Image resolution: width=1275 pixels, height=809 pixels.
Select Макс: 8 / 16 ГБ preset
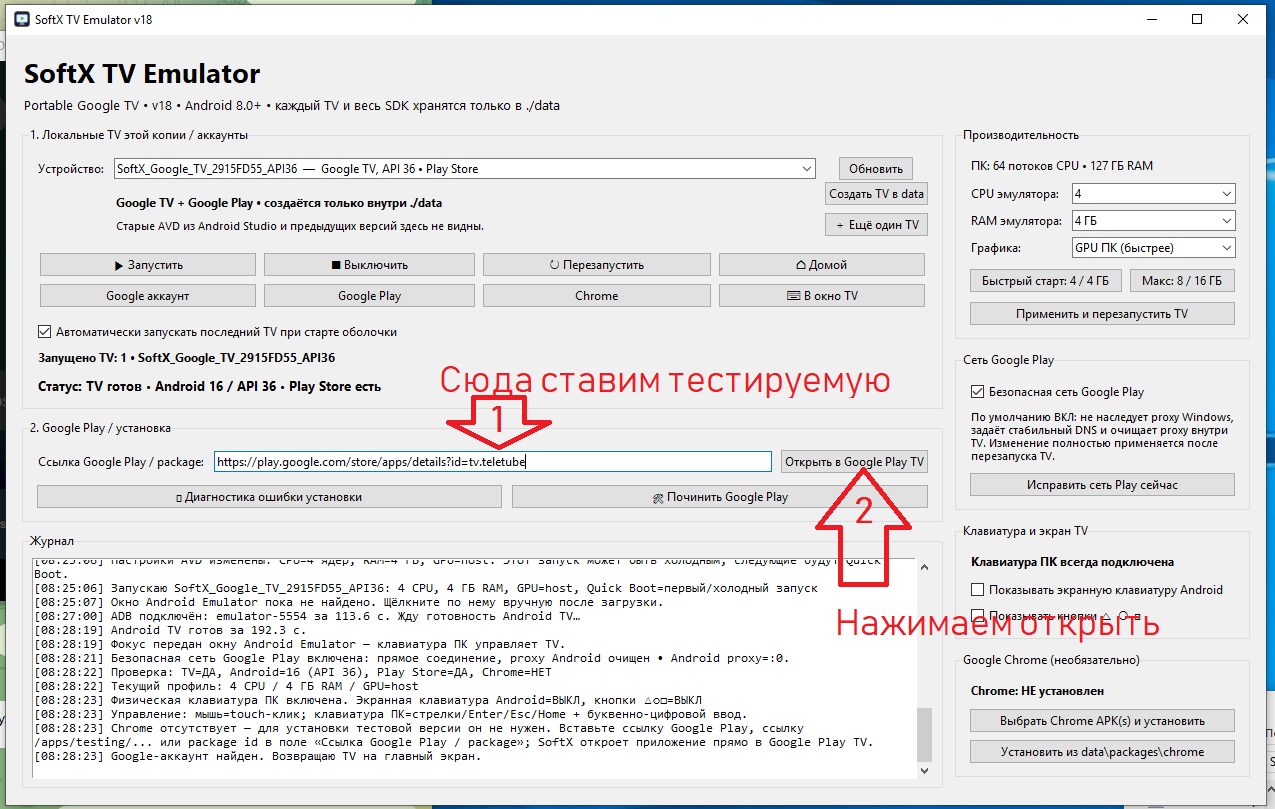[1182, 281]
